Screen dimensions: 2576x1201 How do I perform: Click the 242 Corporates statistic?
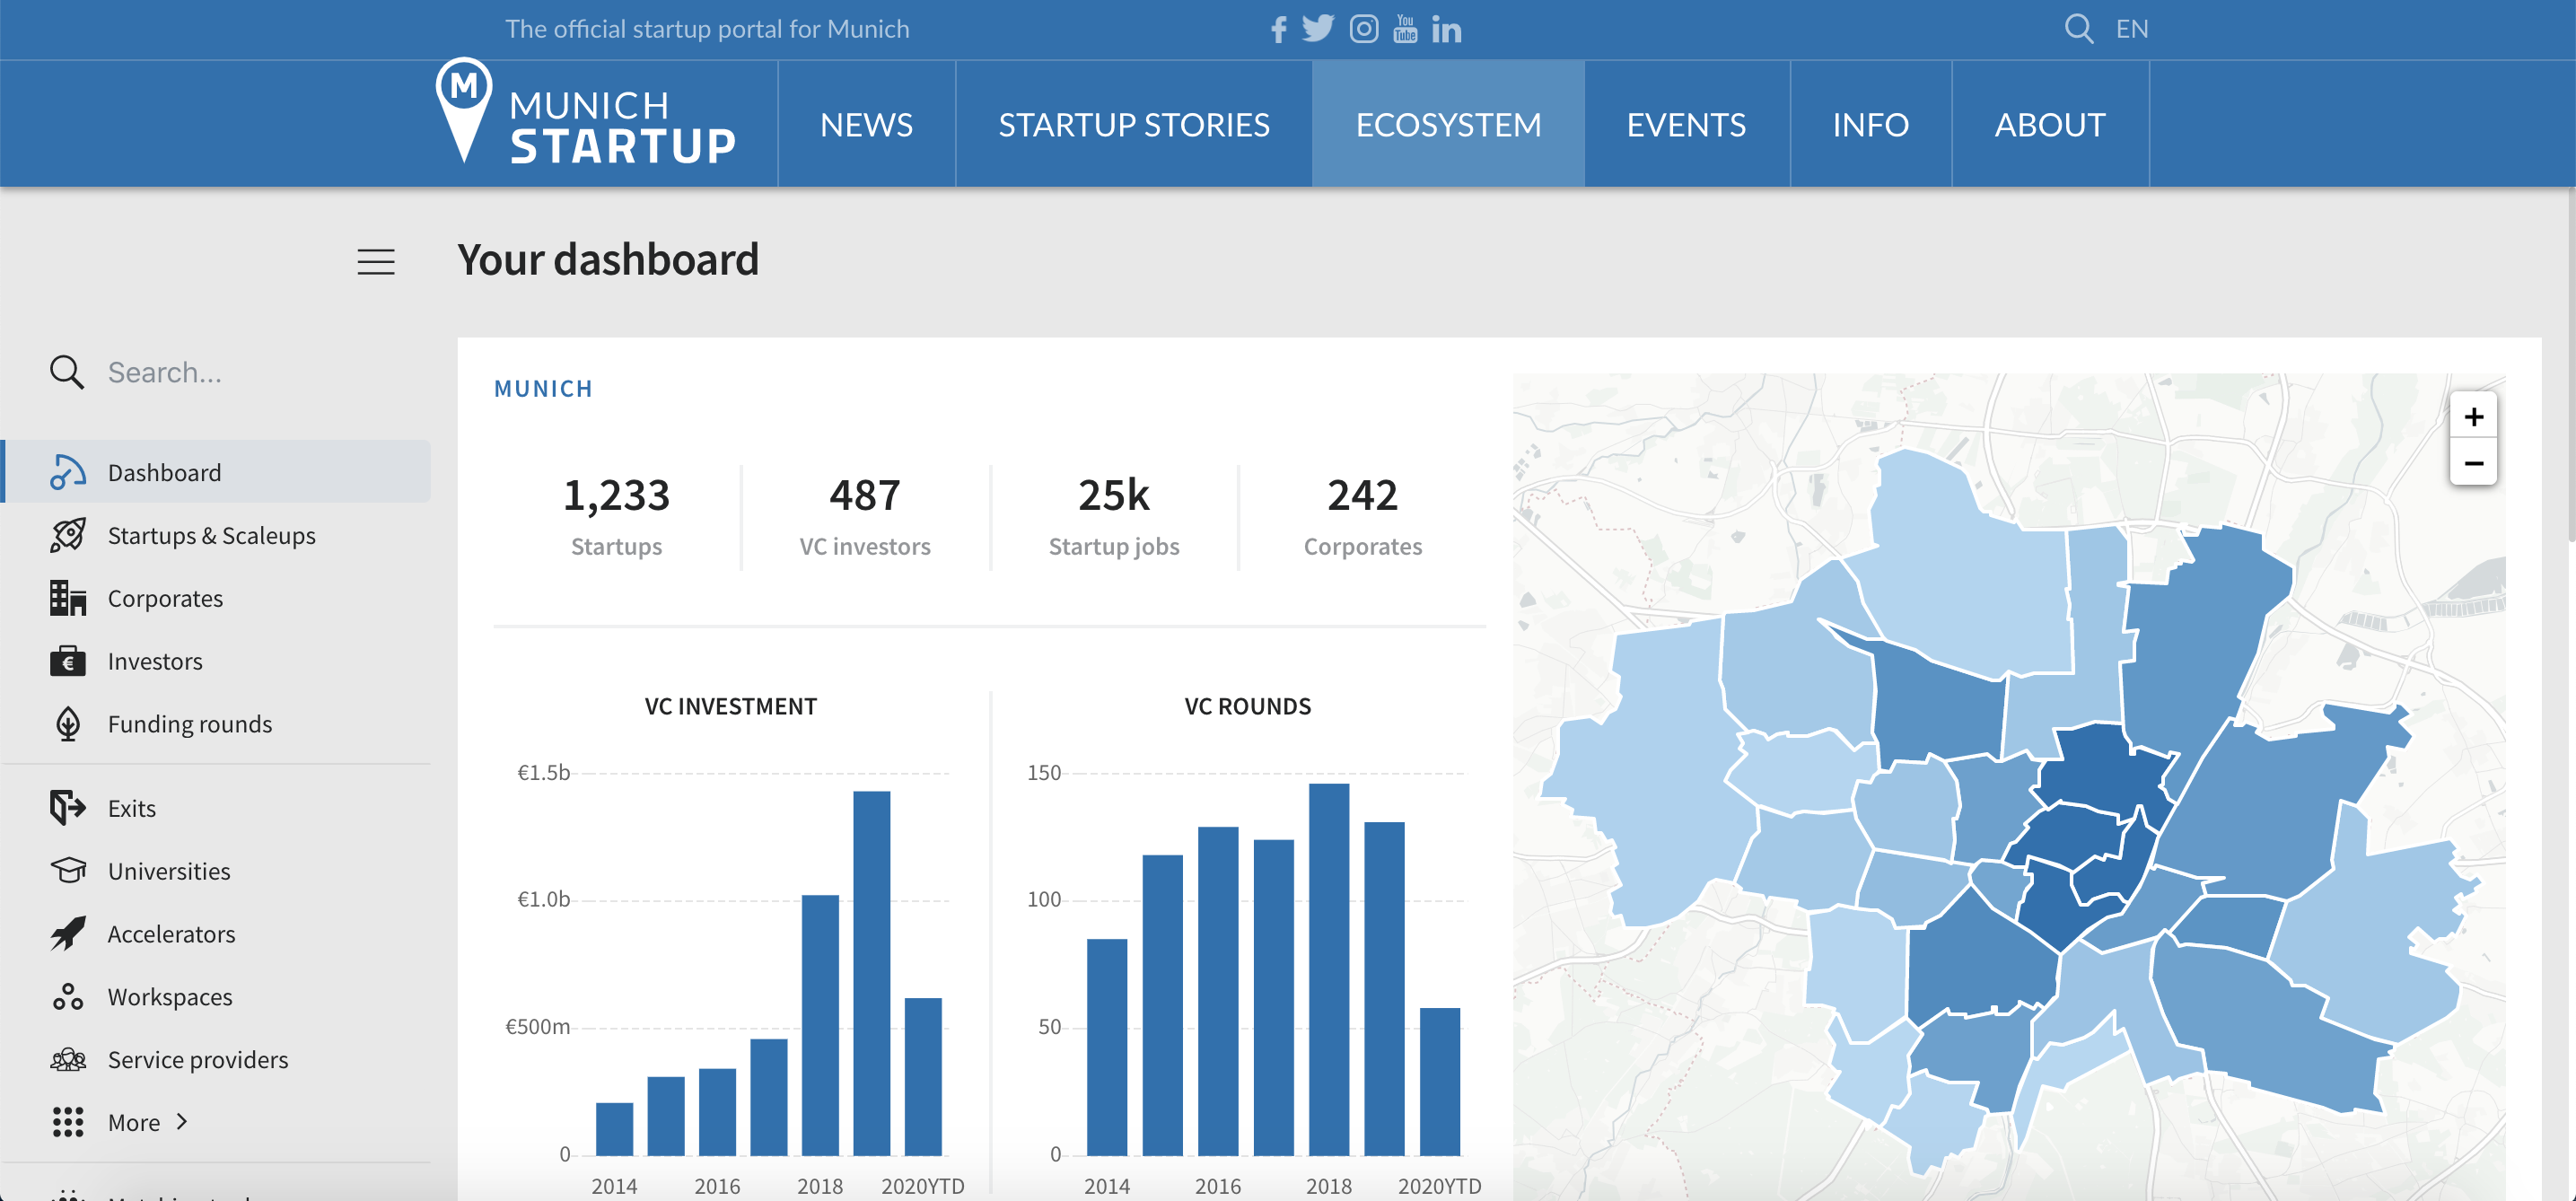pos(1362,516)
